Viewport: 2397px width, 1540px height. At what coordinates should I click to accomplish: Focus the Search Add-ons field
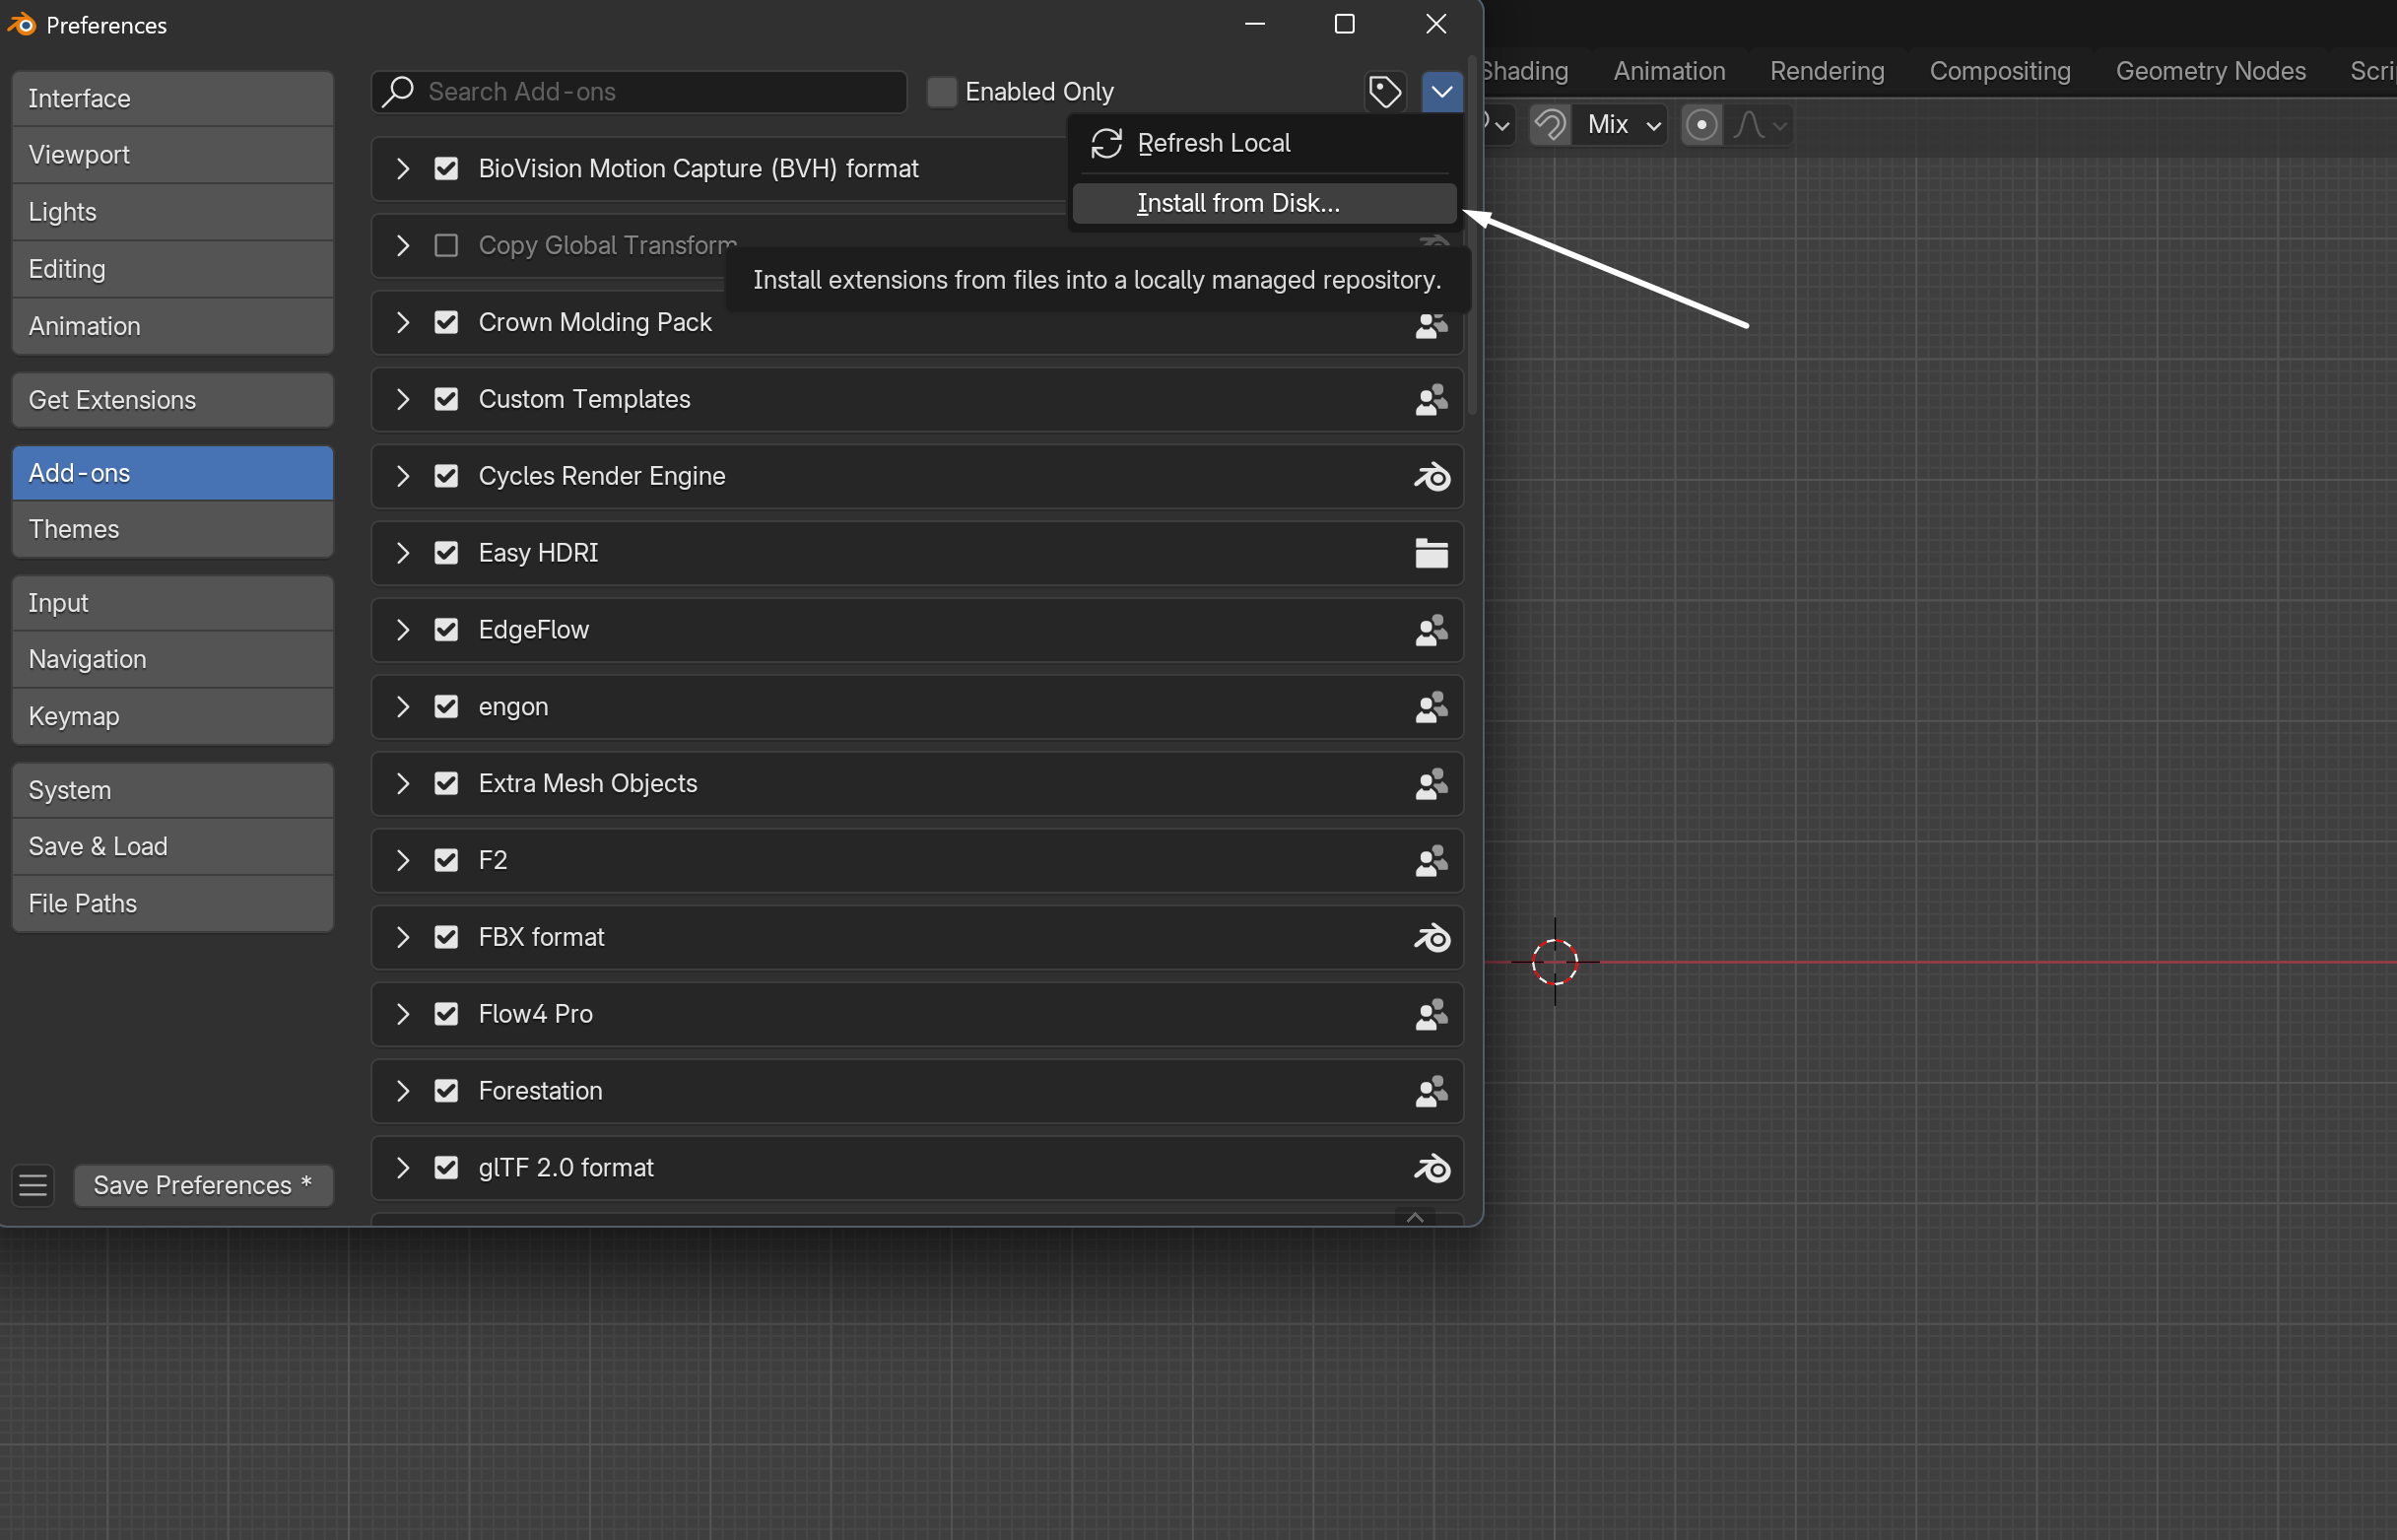coord(639,92)
